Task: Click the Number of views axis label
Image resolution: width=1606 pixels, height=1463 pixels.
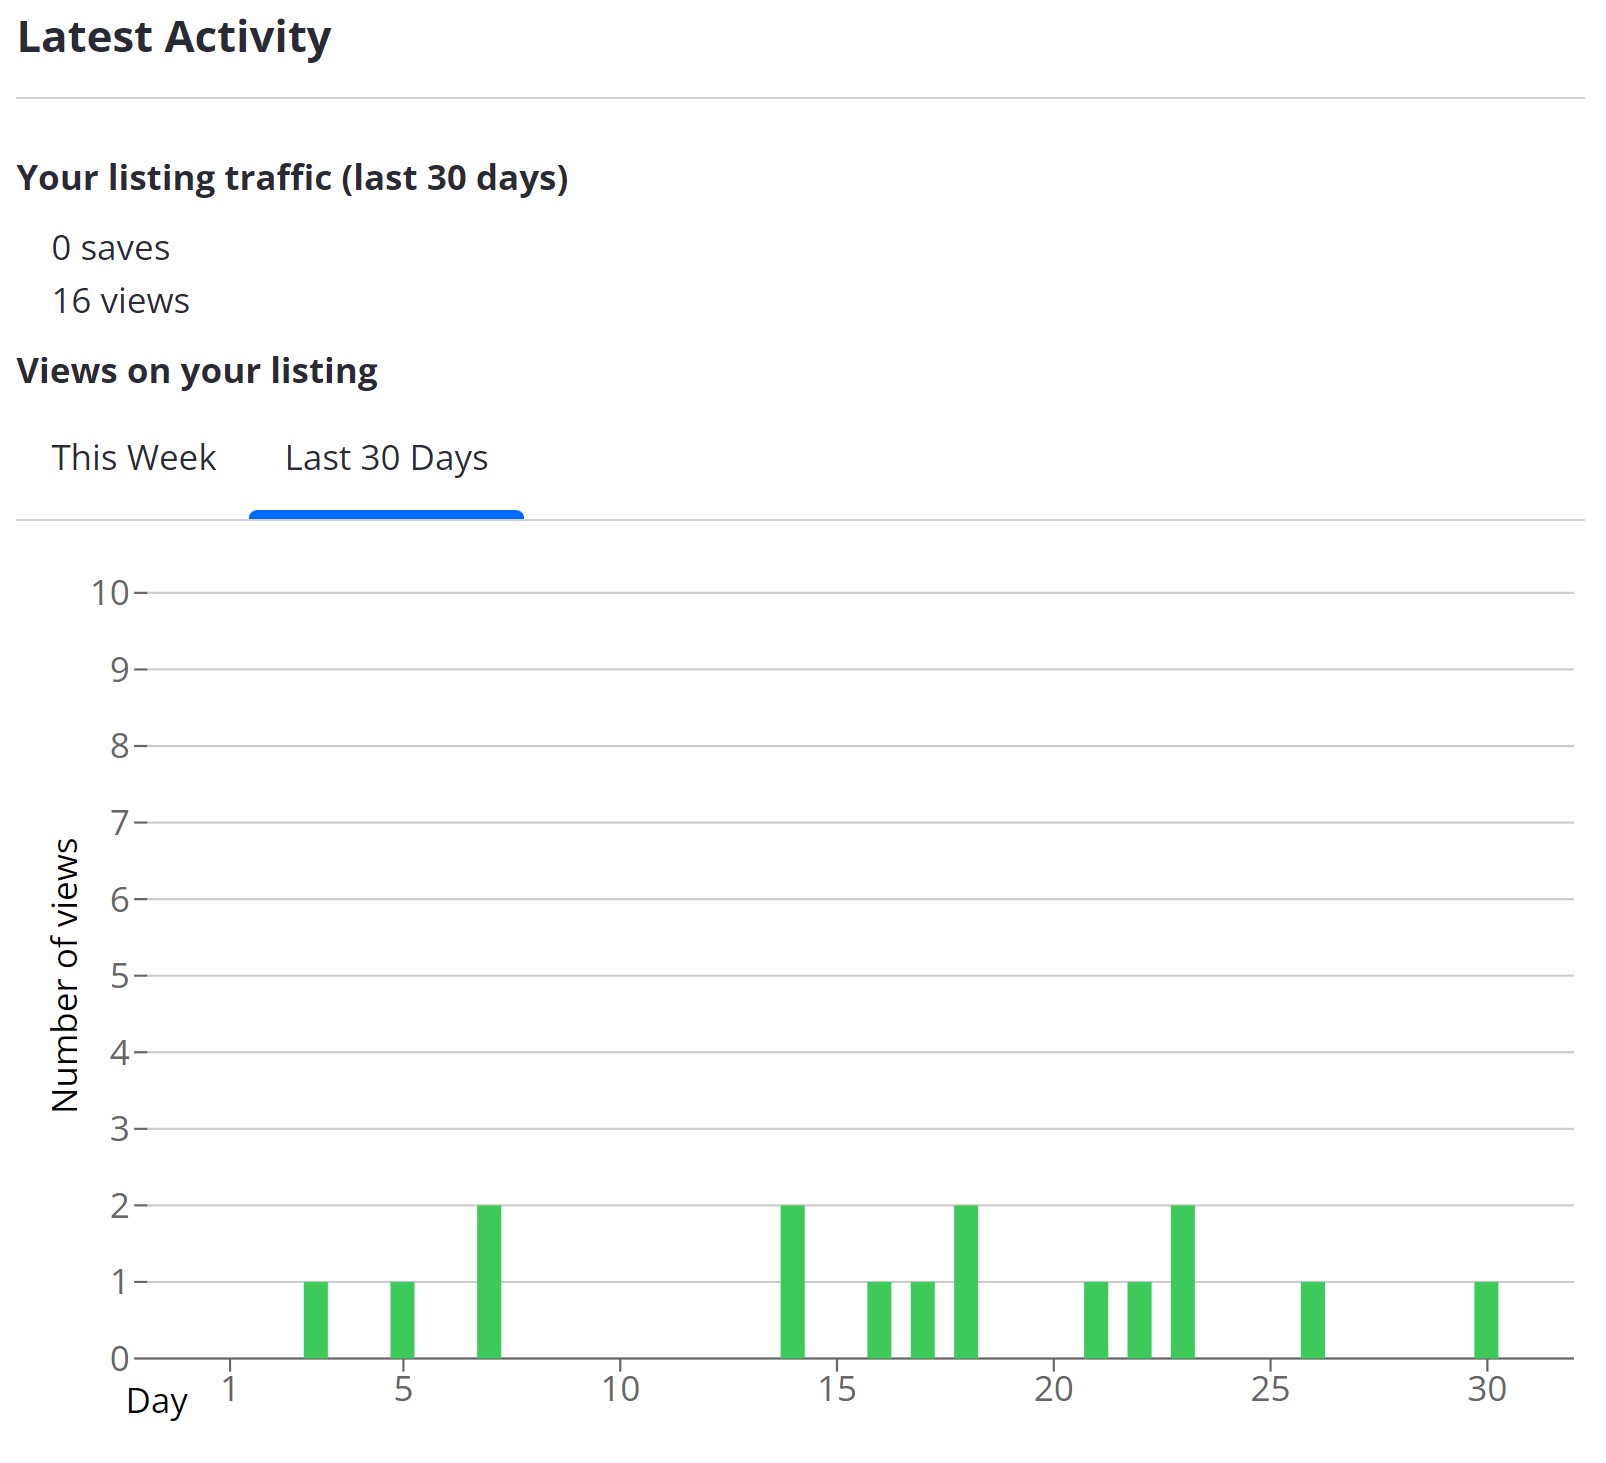Action: tap(65, 975)
